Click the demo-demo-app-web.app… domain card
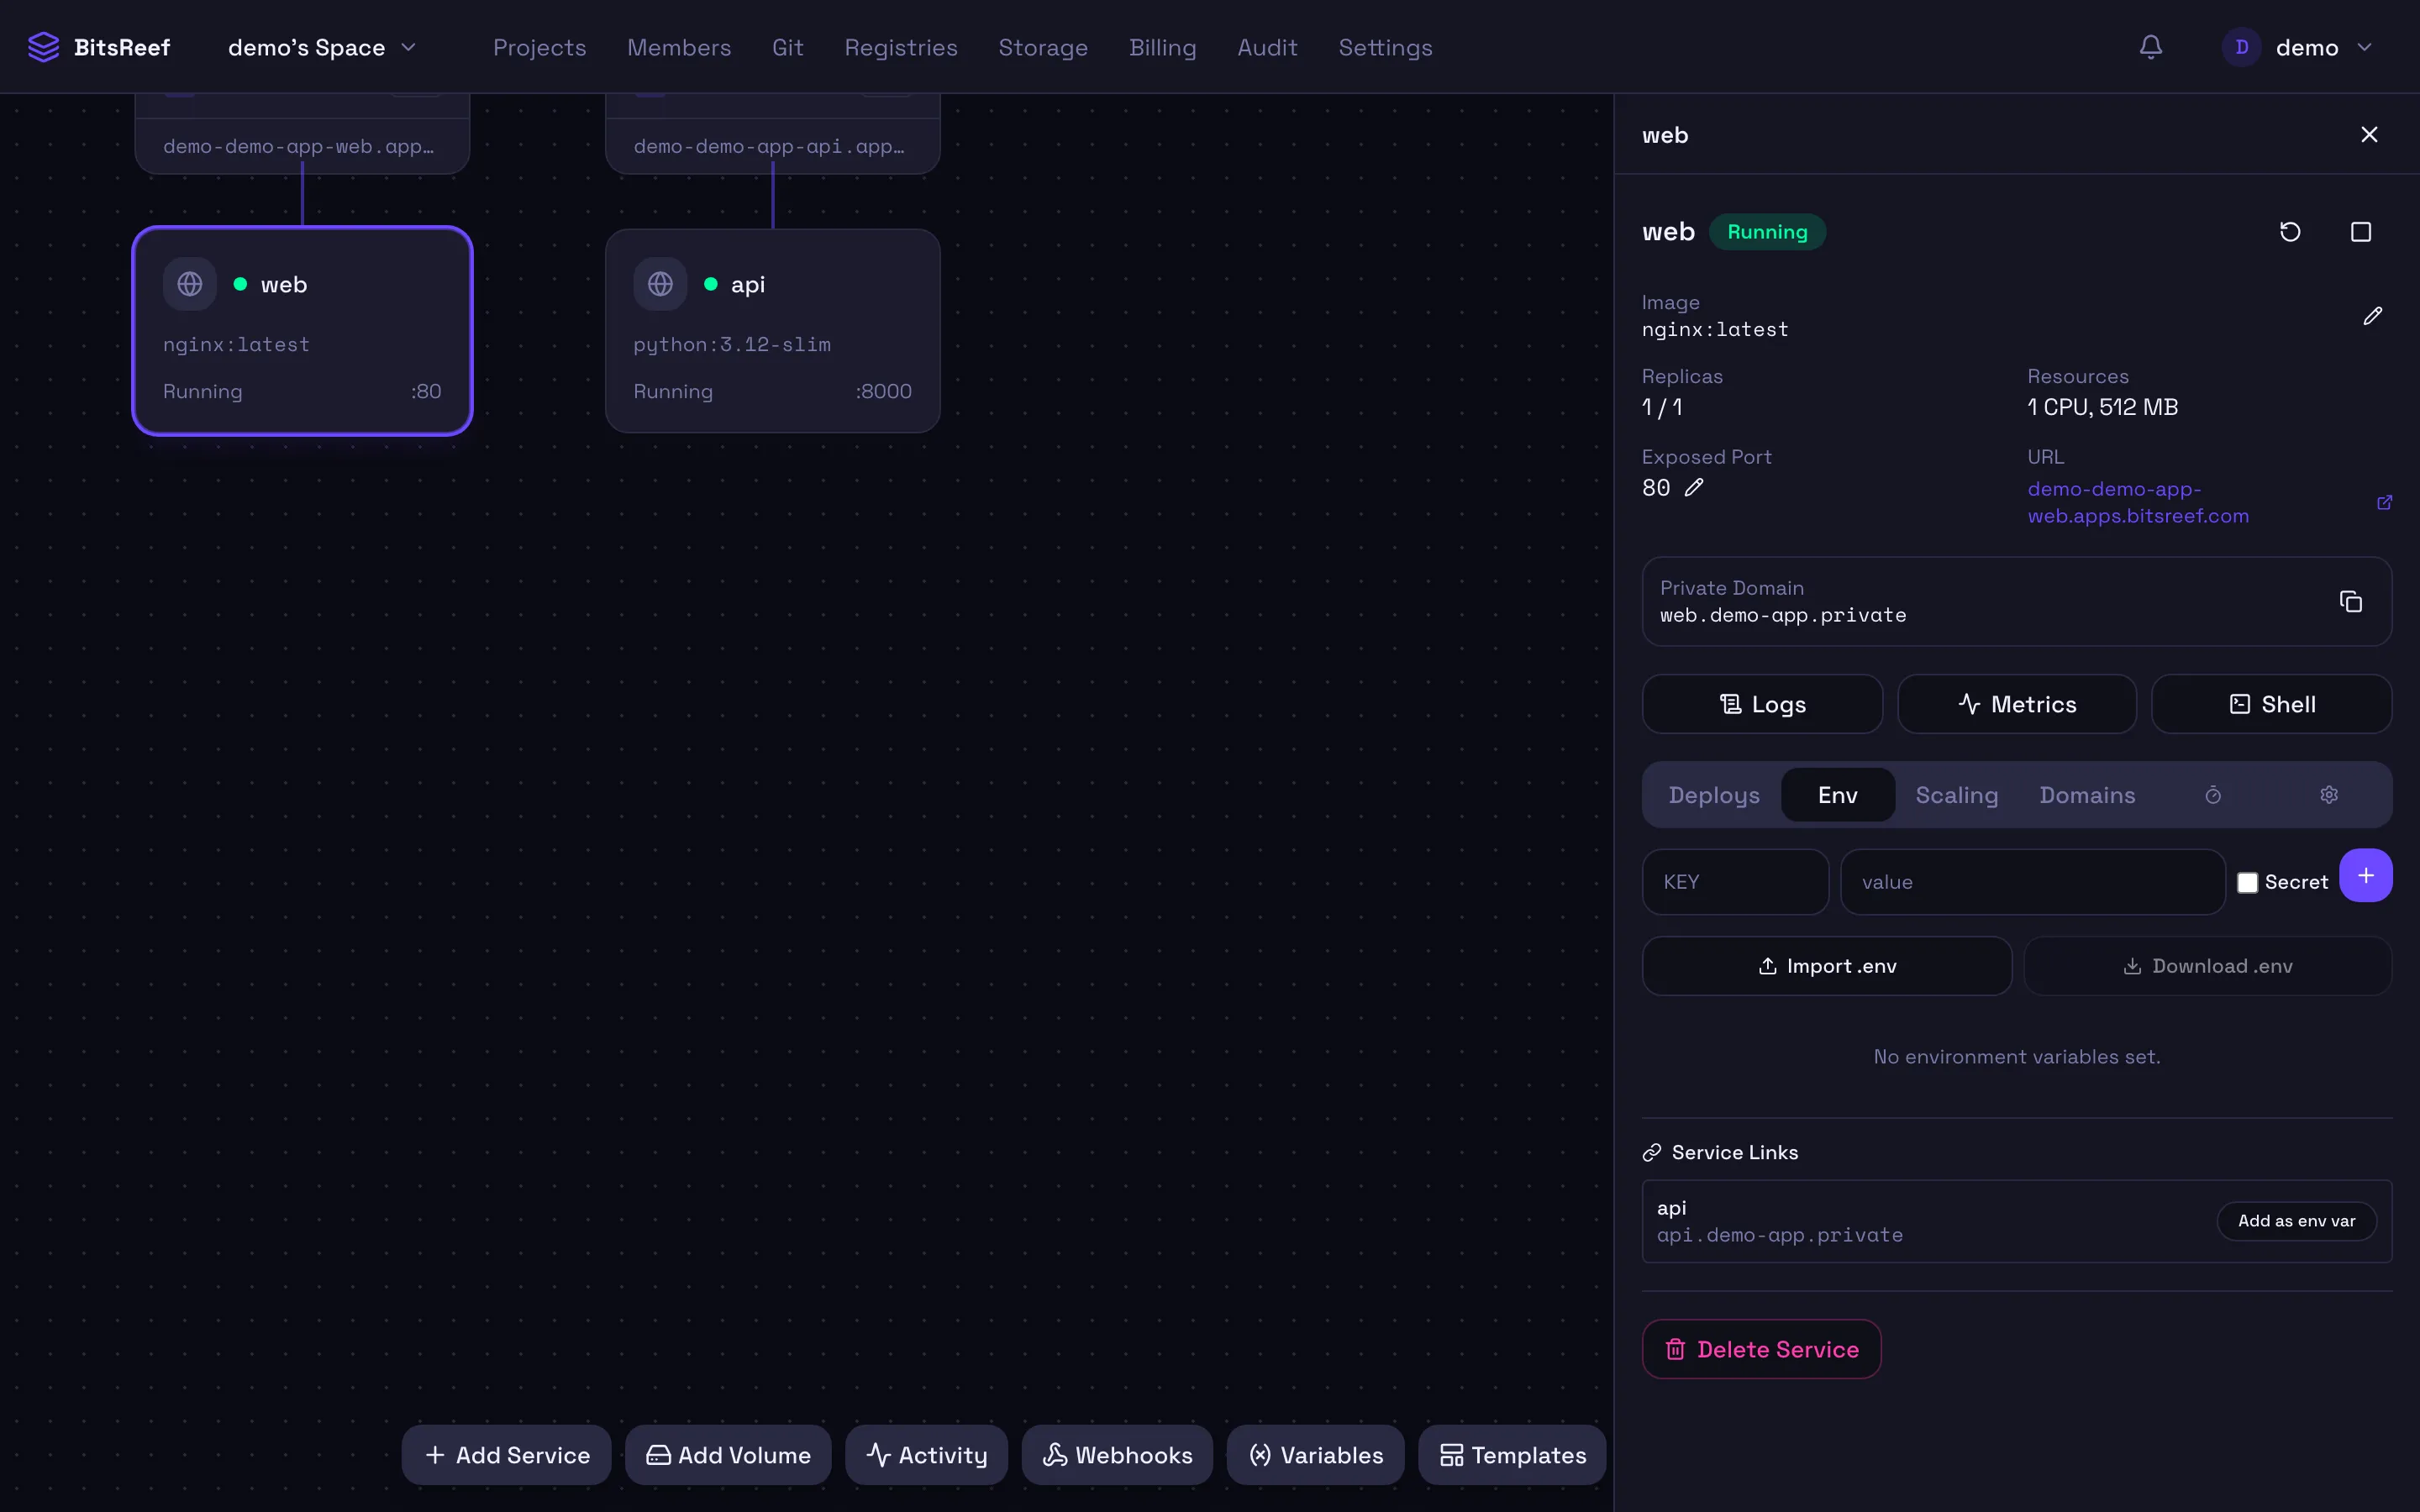Image resolution: width=2420 pixels, height=1512 pixels. [302, 135]
